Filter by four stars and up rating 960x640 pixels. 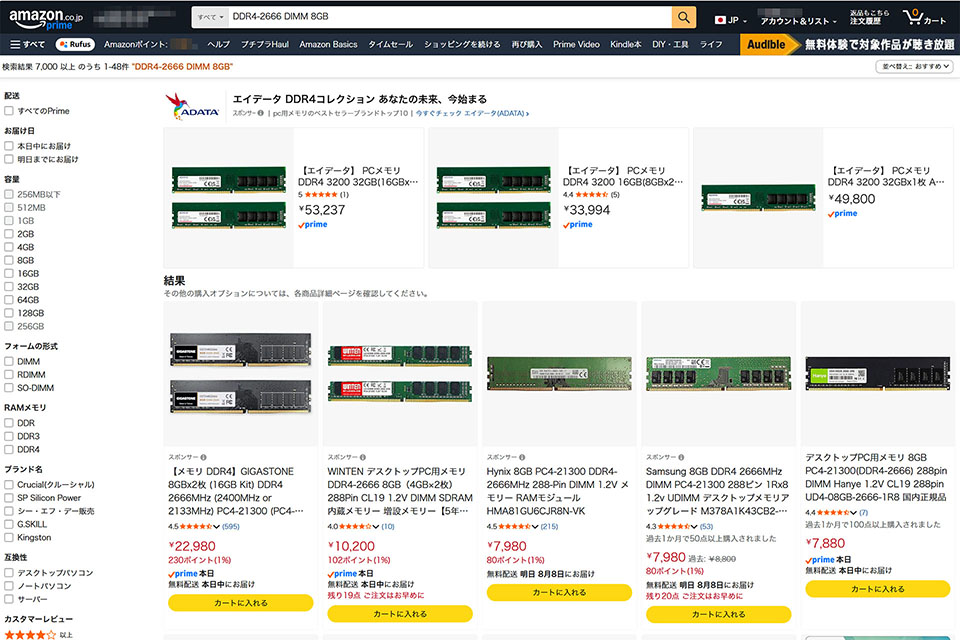click(x=30, y=635)
